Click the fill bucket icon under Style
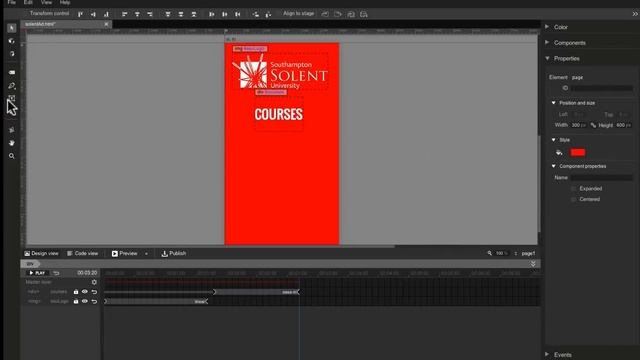The image size is (640, 360). 559,153
